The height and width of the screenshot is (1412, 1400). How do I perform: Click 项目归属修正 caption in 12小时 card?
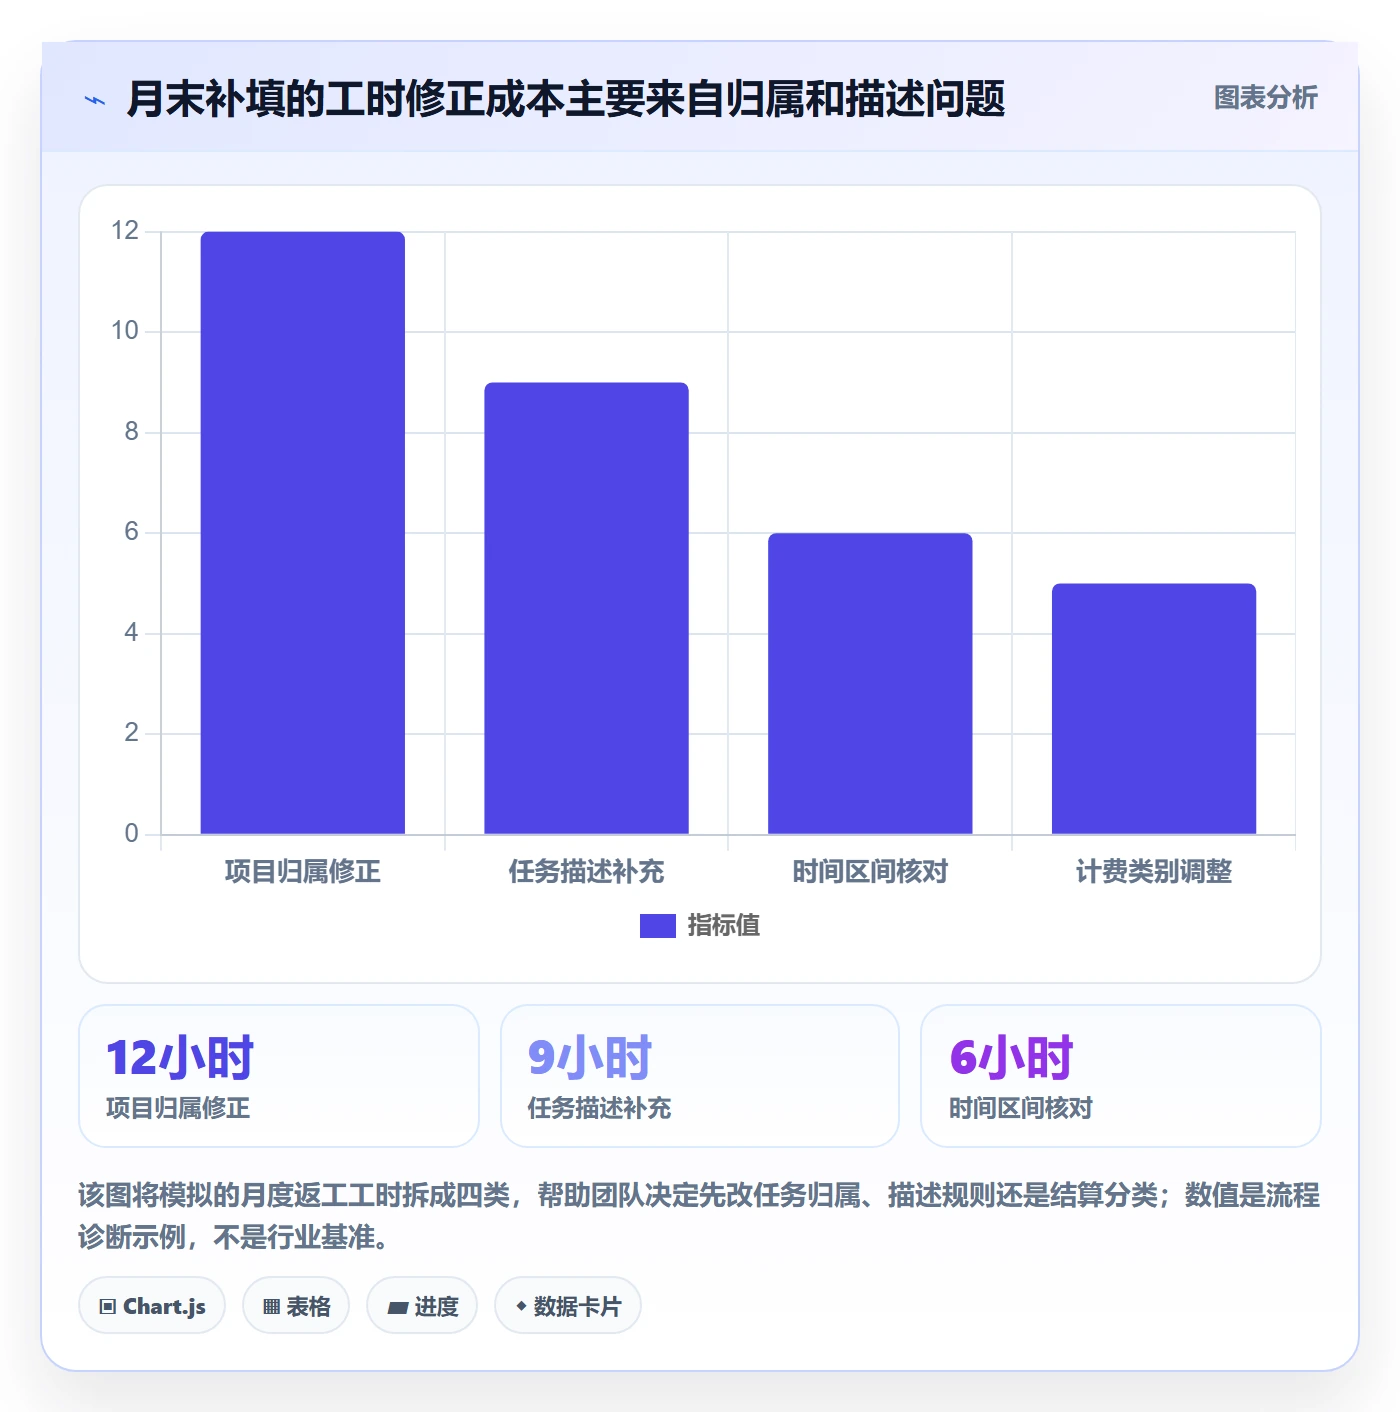(178, 1108)
